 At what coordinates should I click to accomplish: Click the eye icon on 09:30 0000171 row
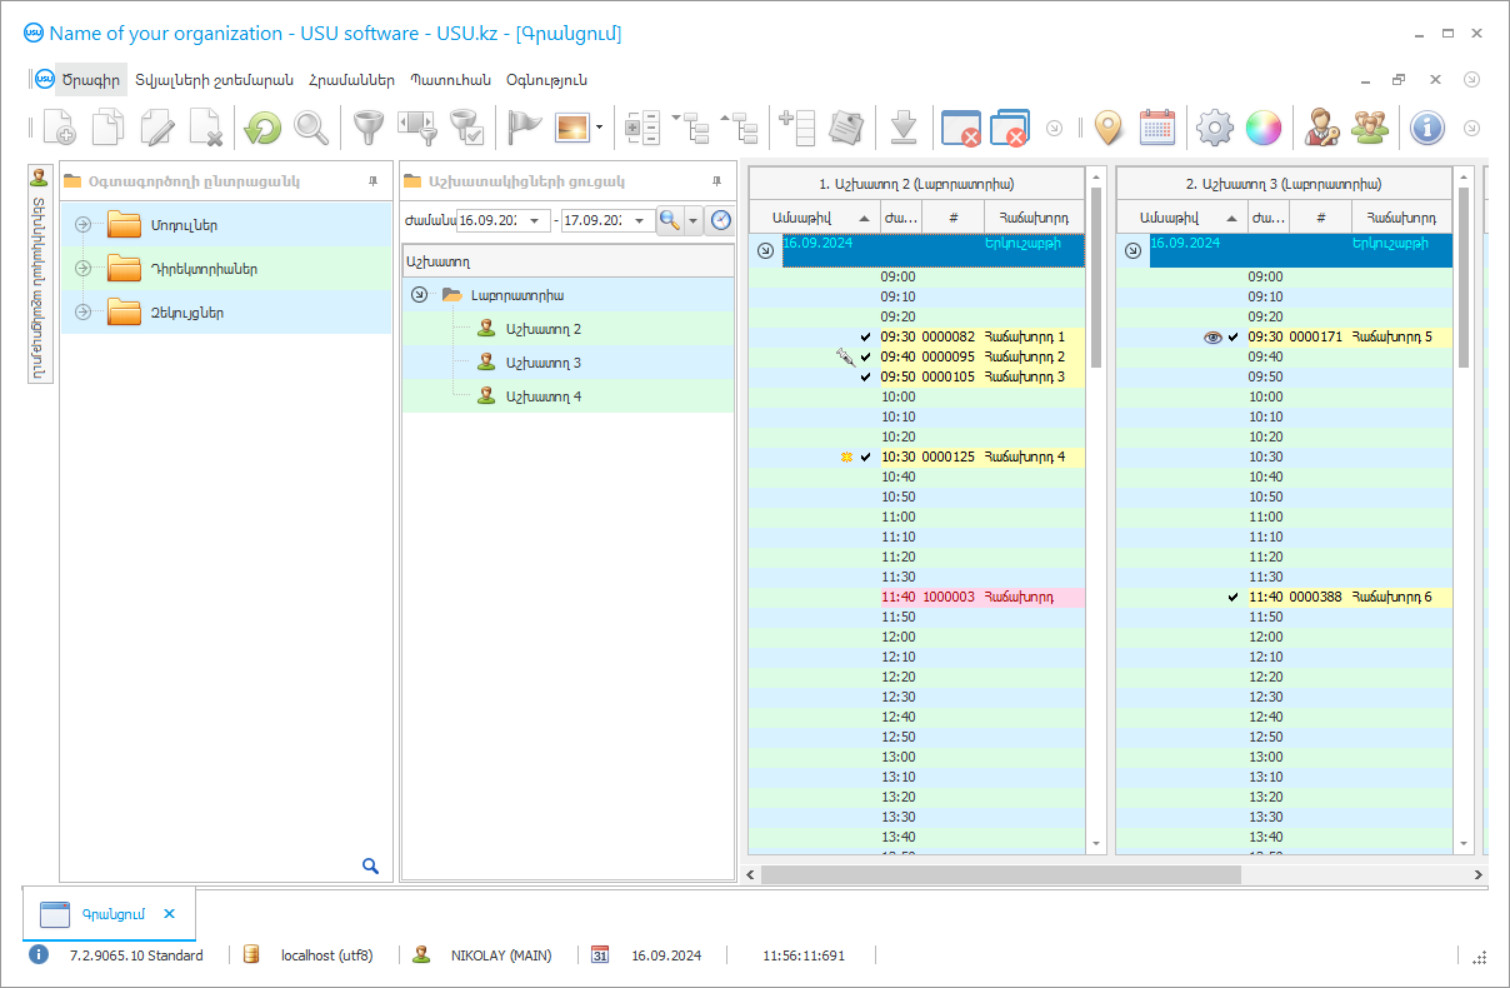pos(1213,337)
